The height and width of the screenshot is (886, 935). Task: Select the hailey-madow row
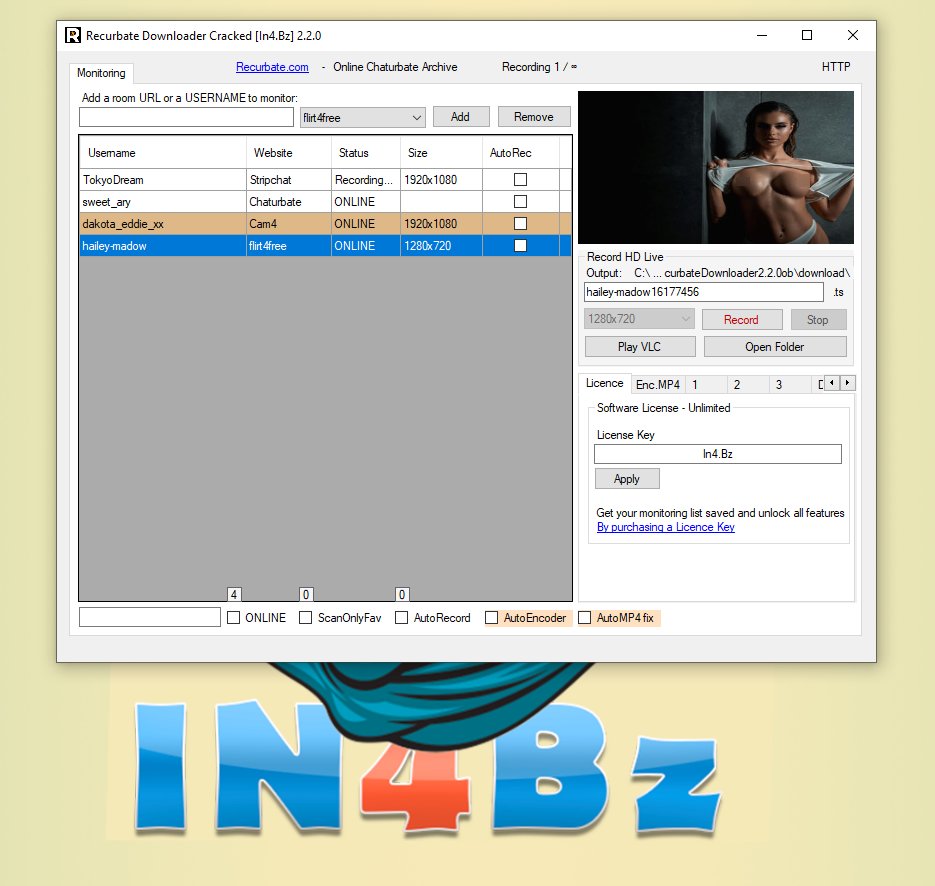tap(325, 246)
